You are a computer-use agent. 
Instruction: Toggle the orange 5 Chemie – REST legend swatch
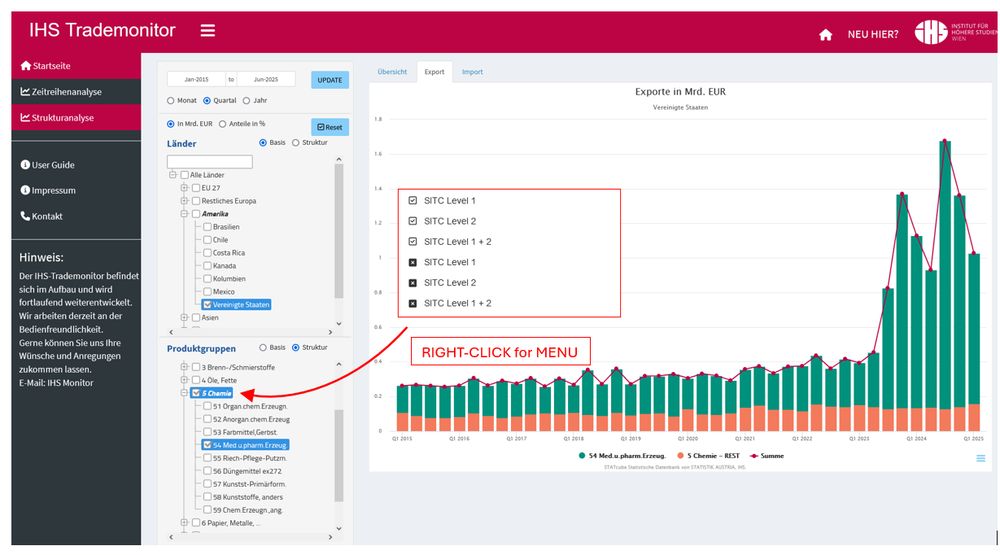[680, 455]
